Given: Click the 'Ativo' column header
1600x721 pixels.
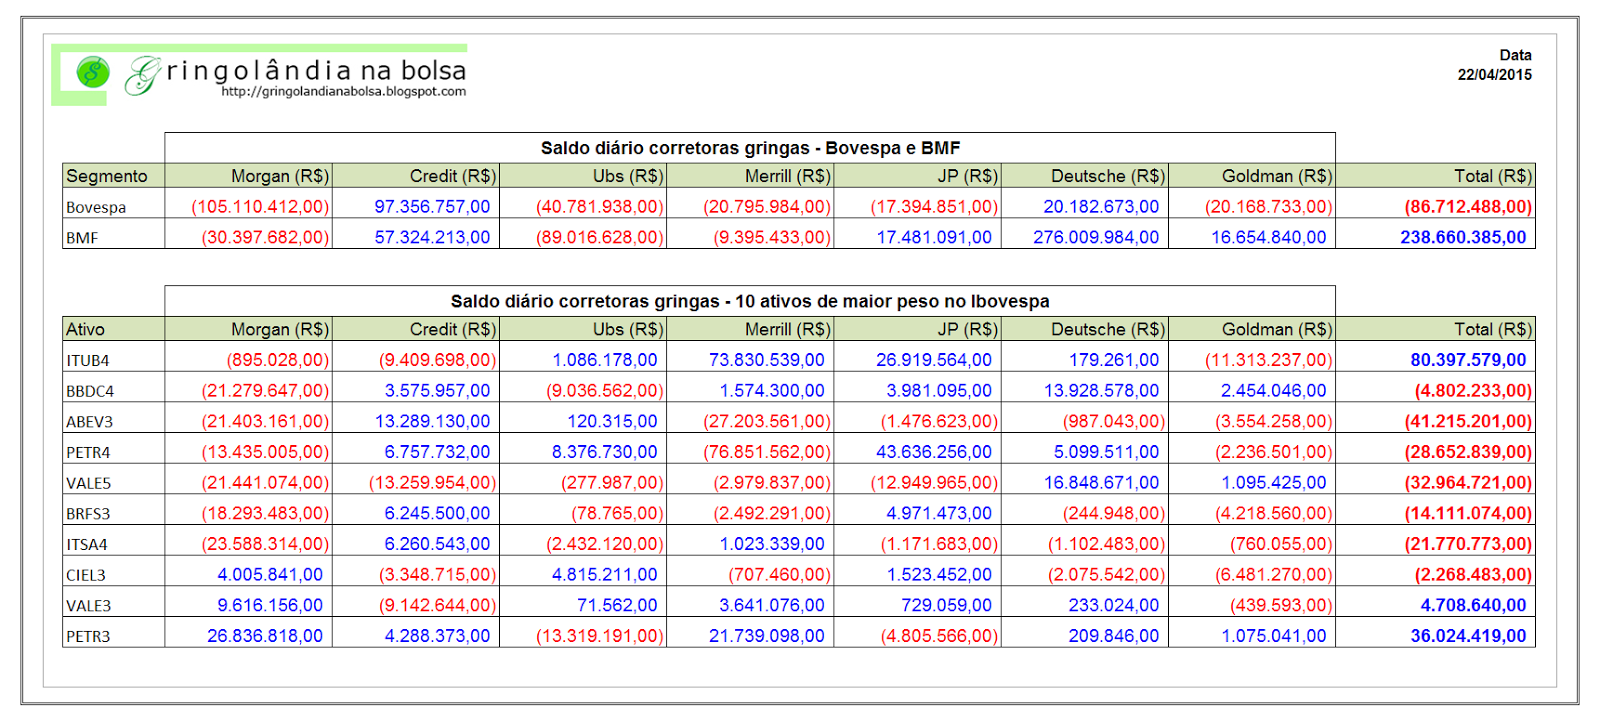Looking at the screenshot, I should pos(85,329).
